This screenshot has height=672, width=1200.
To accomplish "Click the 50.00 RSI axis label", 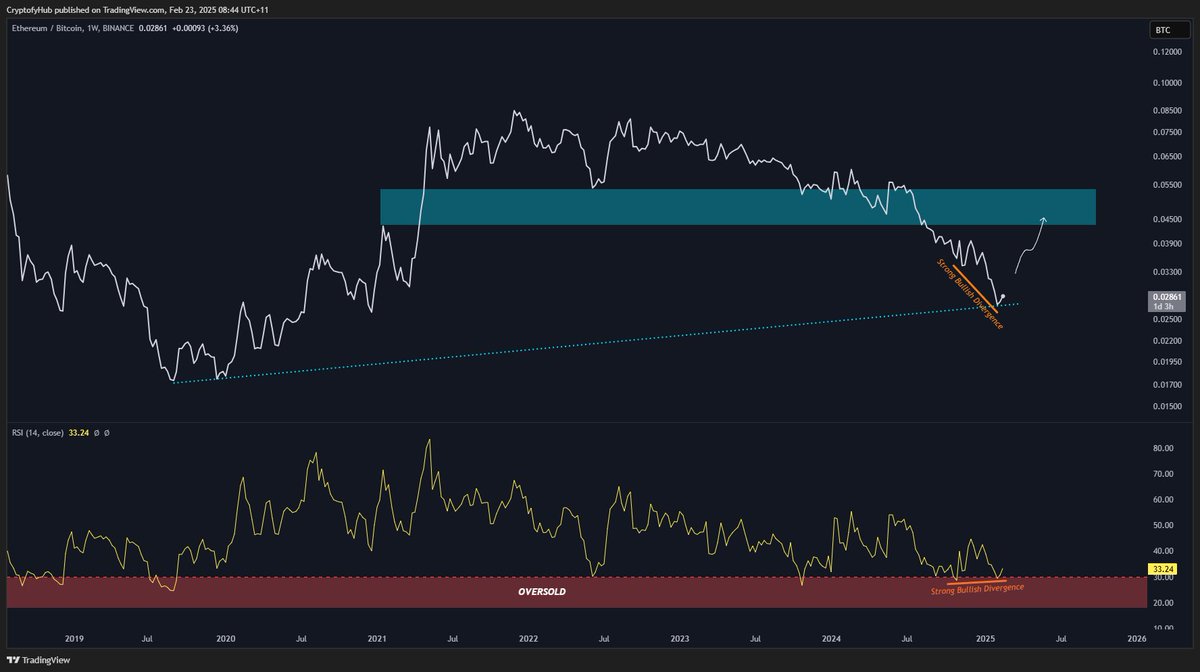I will point(1163,526).
